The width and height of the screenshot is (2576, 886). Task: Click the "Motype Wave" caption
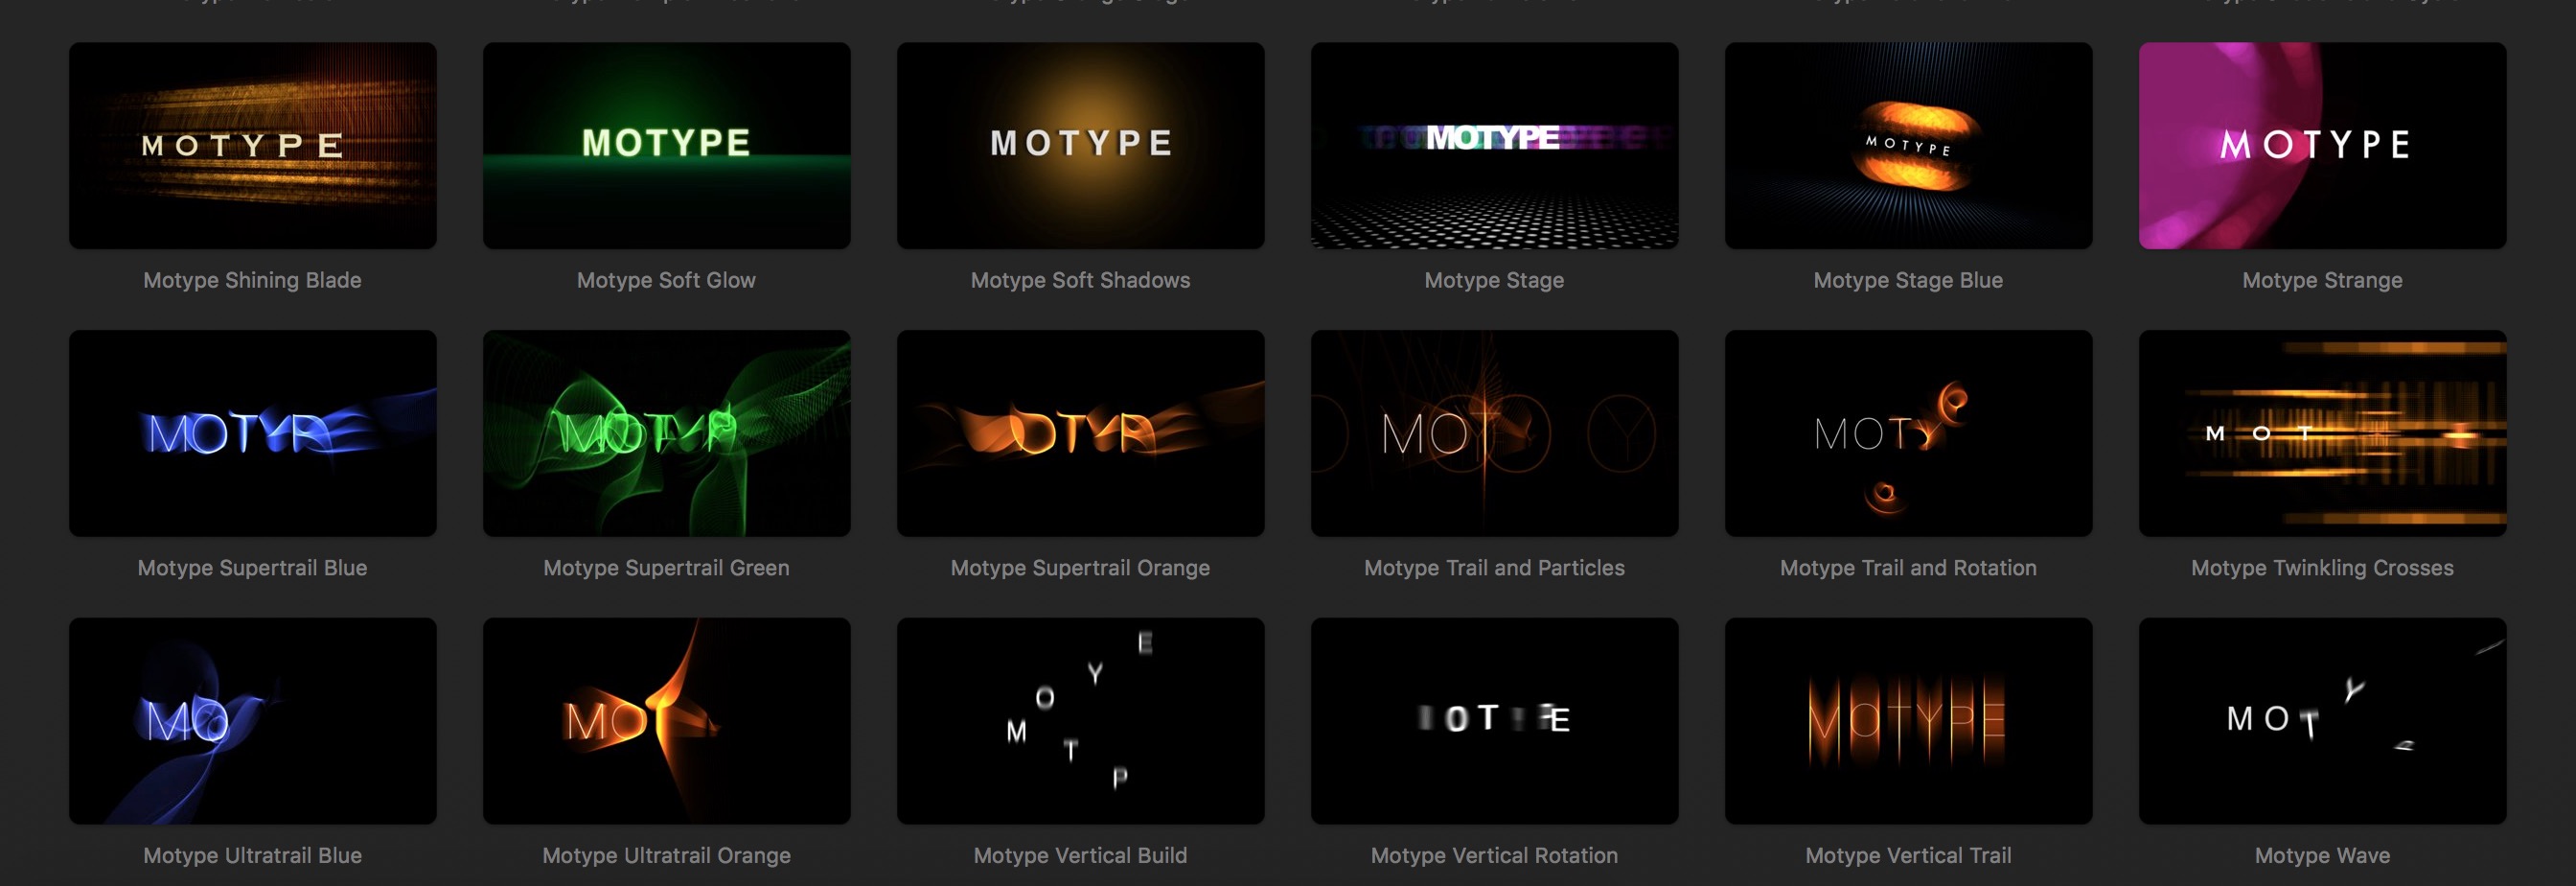point(2323,856)
